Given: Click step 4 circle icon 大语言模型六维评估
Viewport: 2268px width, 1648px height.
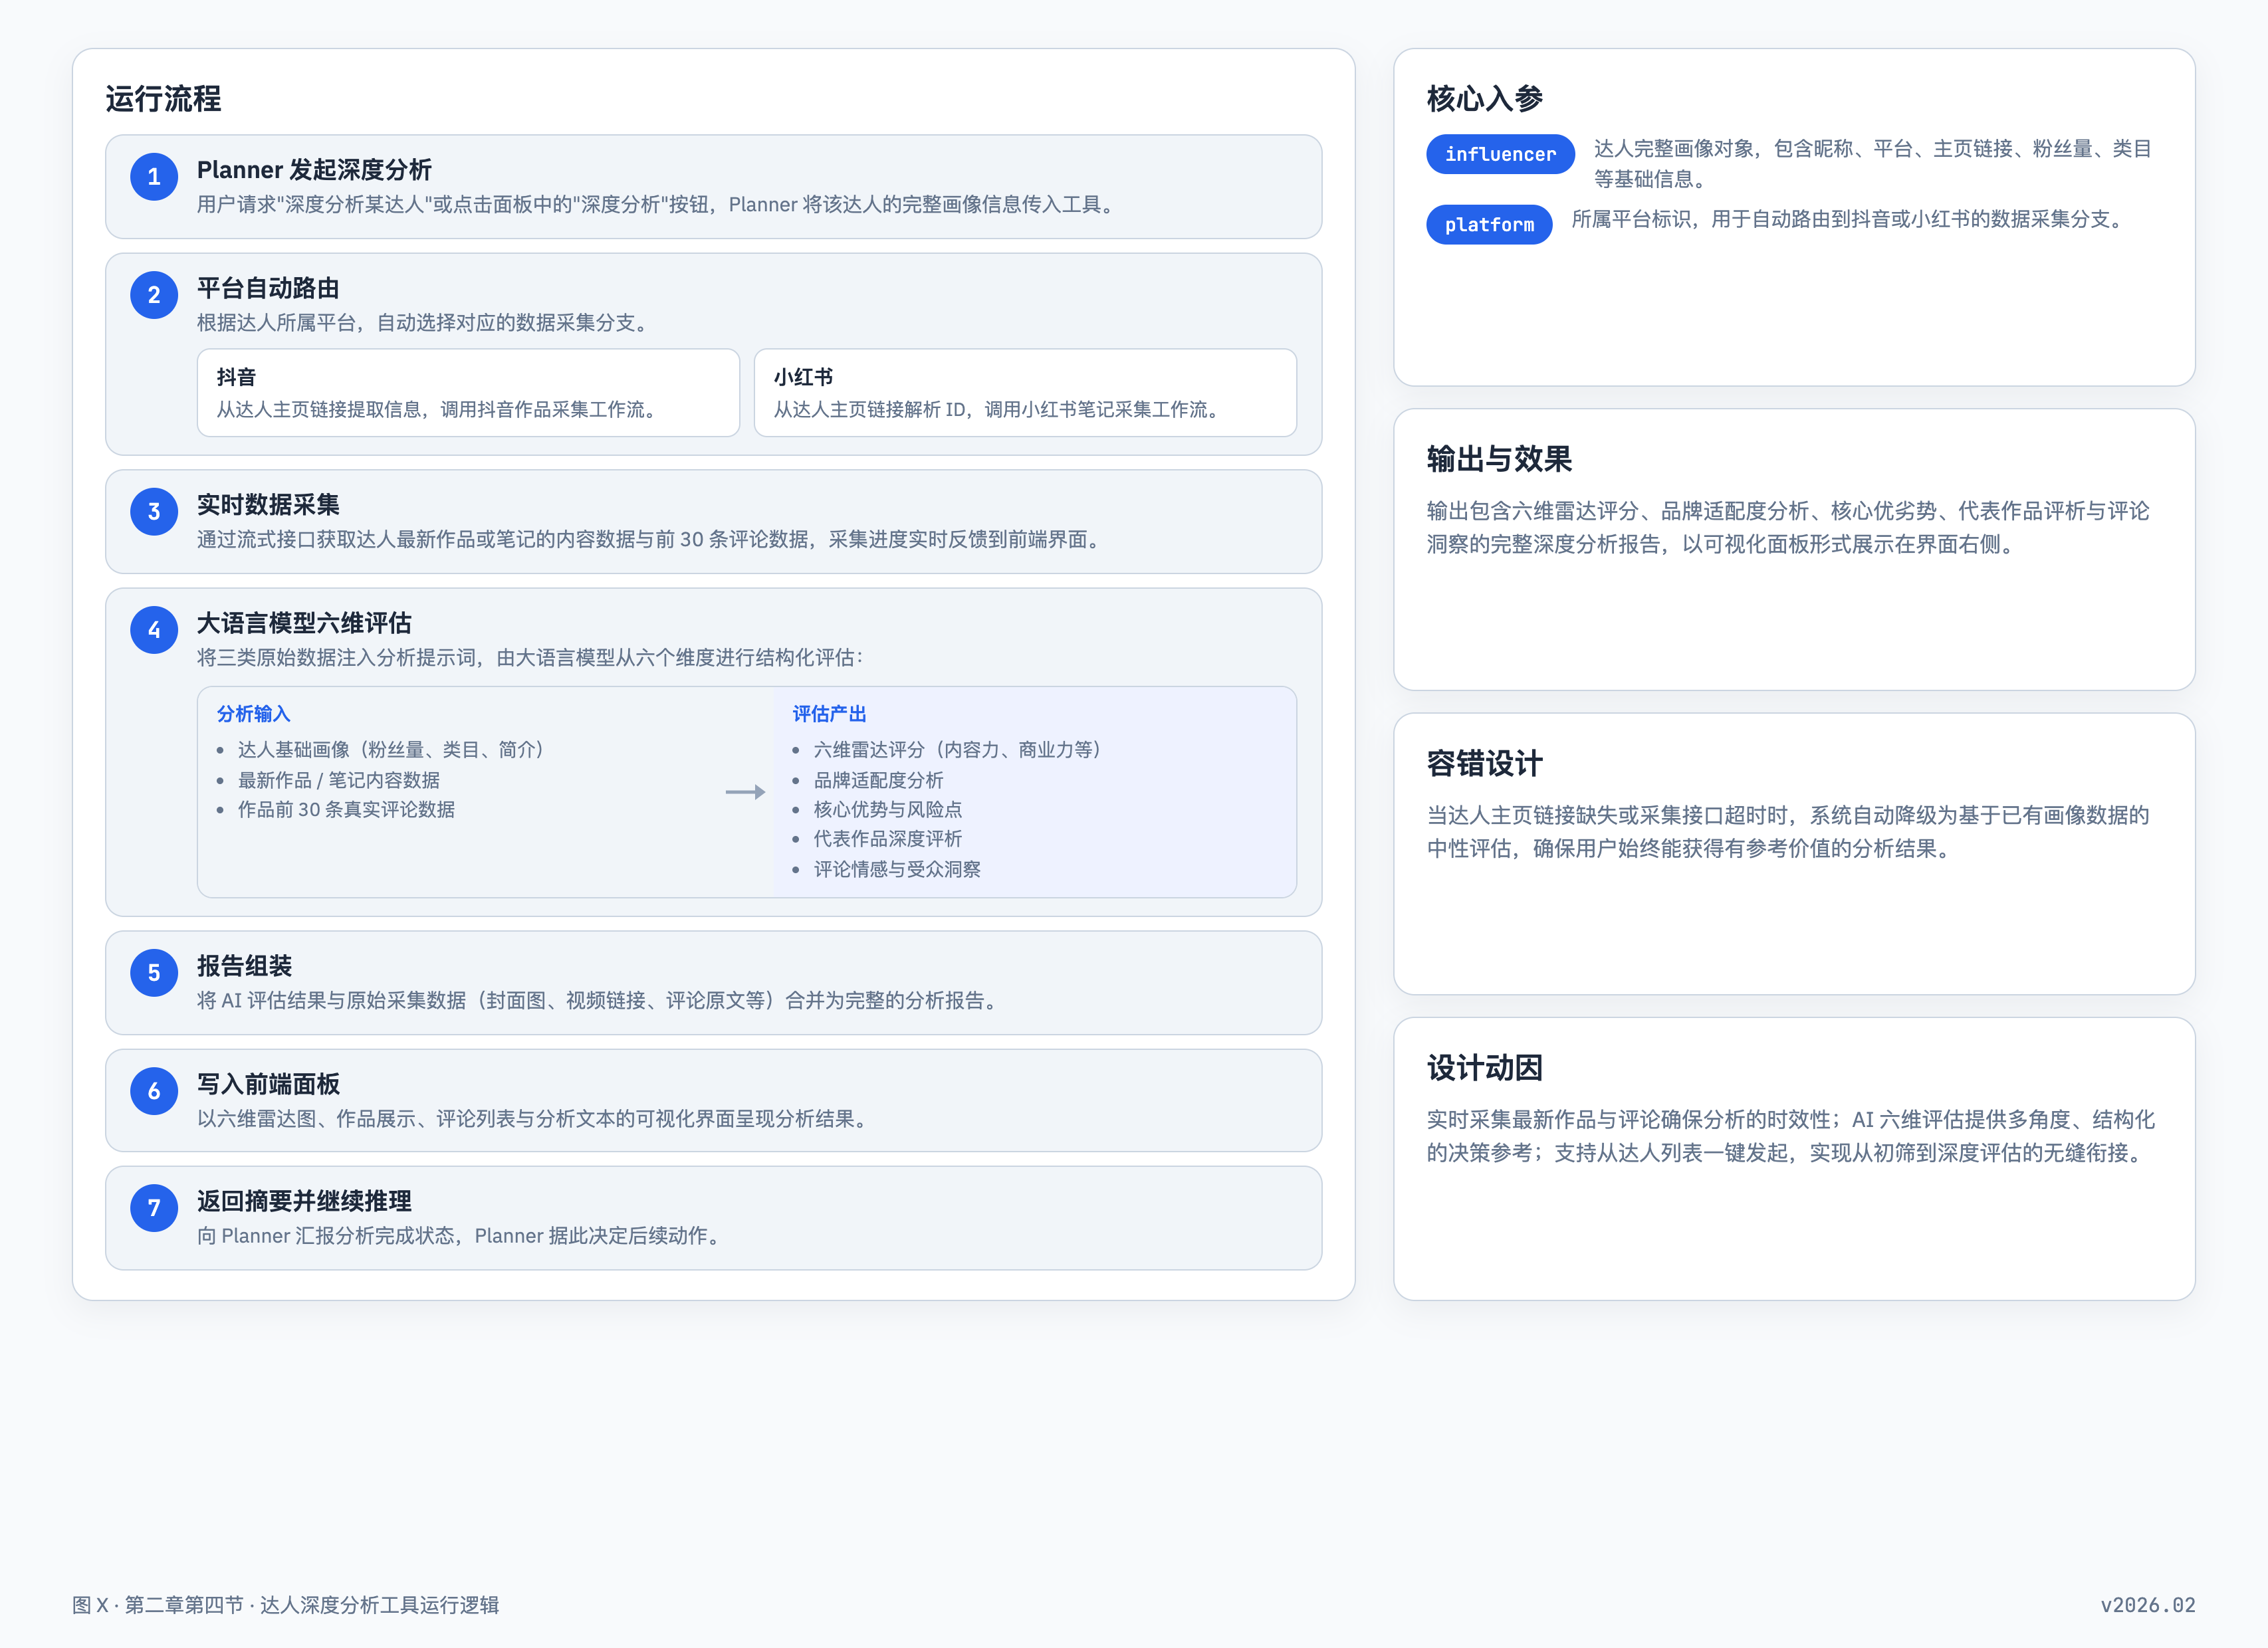Looking at the screenshot, I should (x=154, y=630).
